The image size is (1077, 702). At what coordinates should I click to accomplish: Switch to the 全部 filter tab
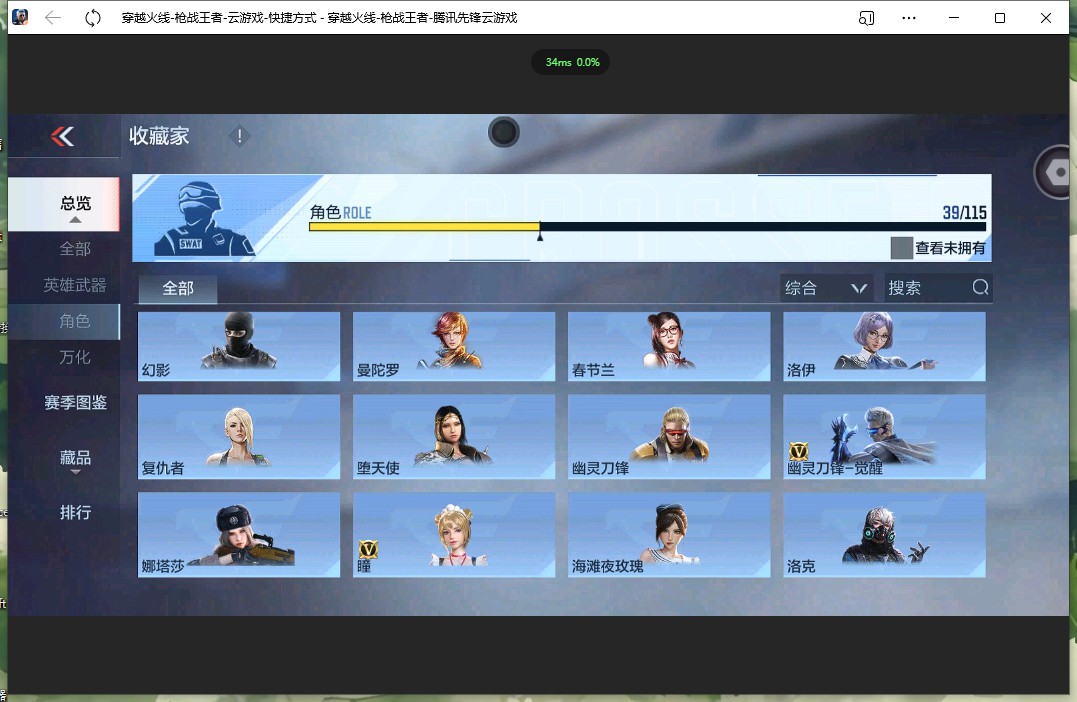click(x=178, y=288)
